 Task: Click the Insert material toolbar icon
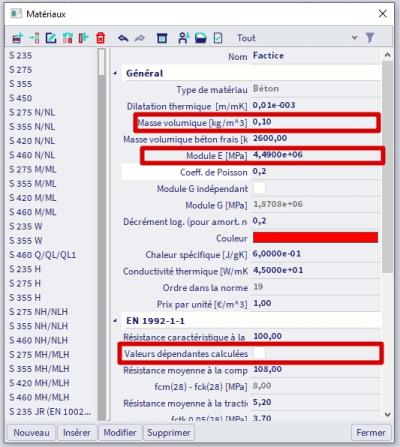click(x=34, y=38)
